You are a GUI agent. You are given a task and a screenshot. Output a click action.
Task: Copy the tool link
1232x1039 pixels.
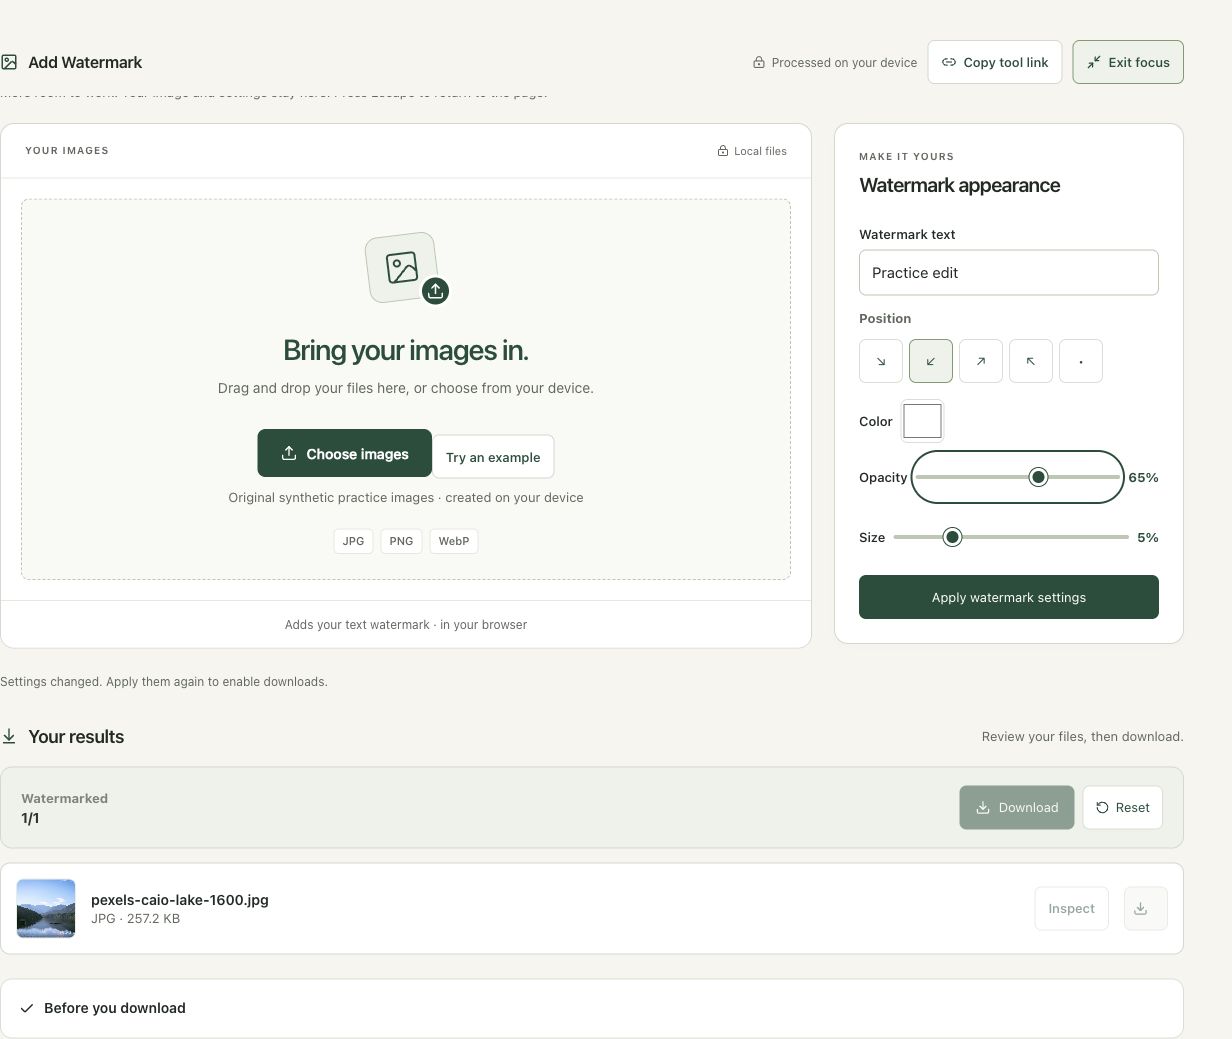[995, 62]
